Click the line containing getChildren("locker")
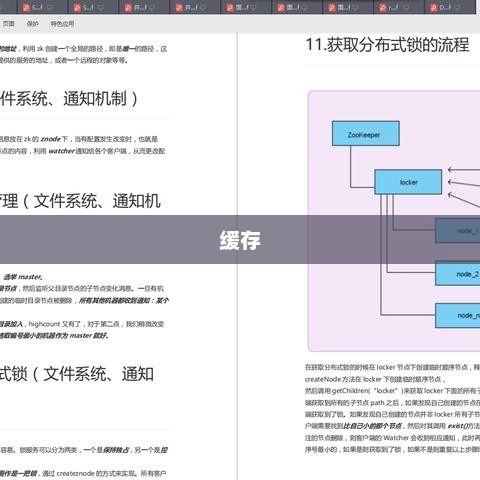The image size is (480, 480). tap(392, 391)
